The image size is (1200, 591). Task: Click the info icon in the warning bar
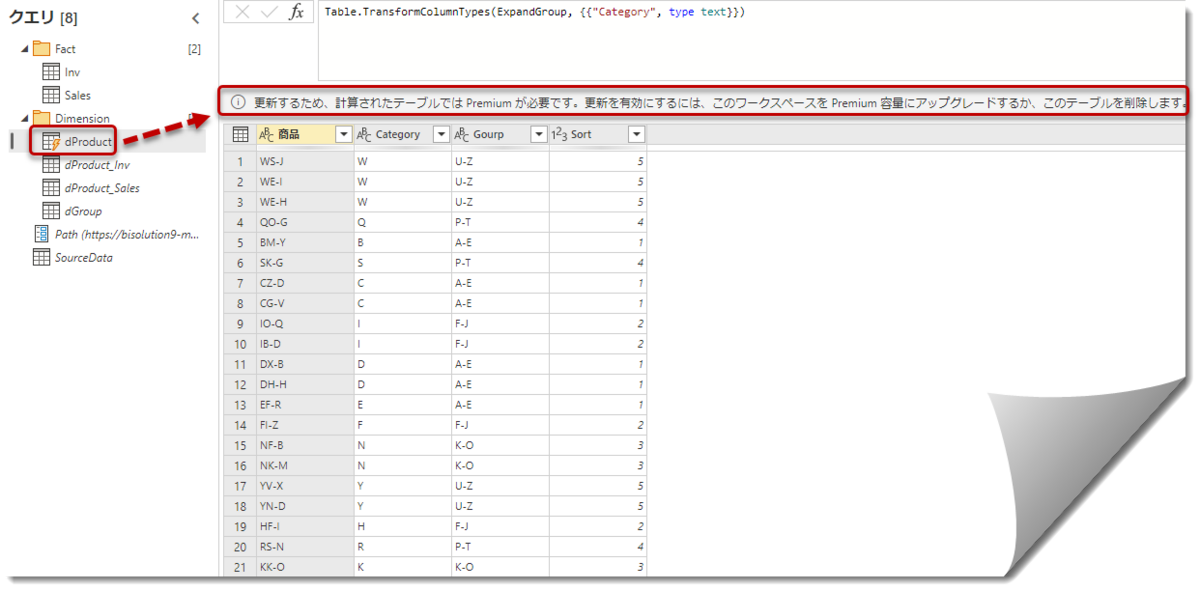click(238, 102)
